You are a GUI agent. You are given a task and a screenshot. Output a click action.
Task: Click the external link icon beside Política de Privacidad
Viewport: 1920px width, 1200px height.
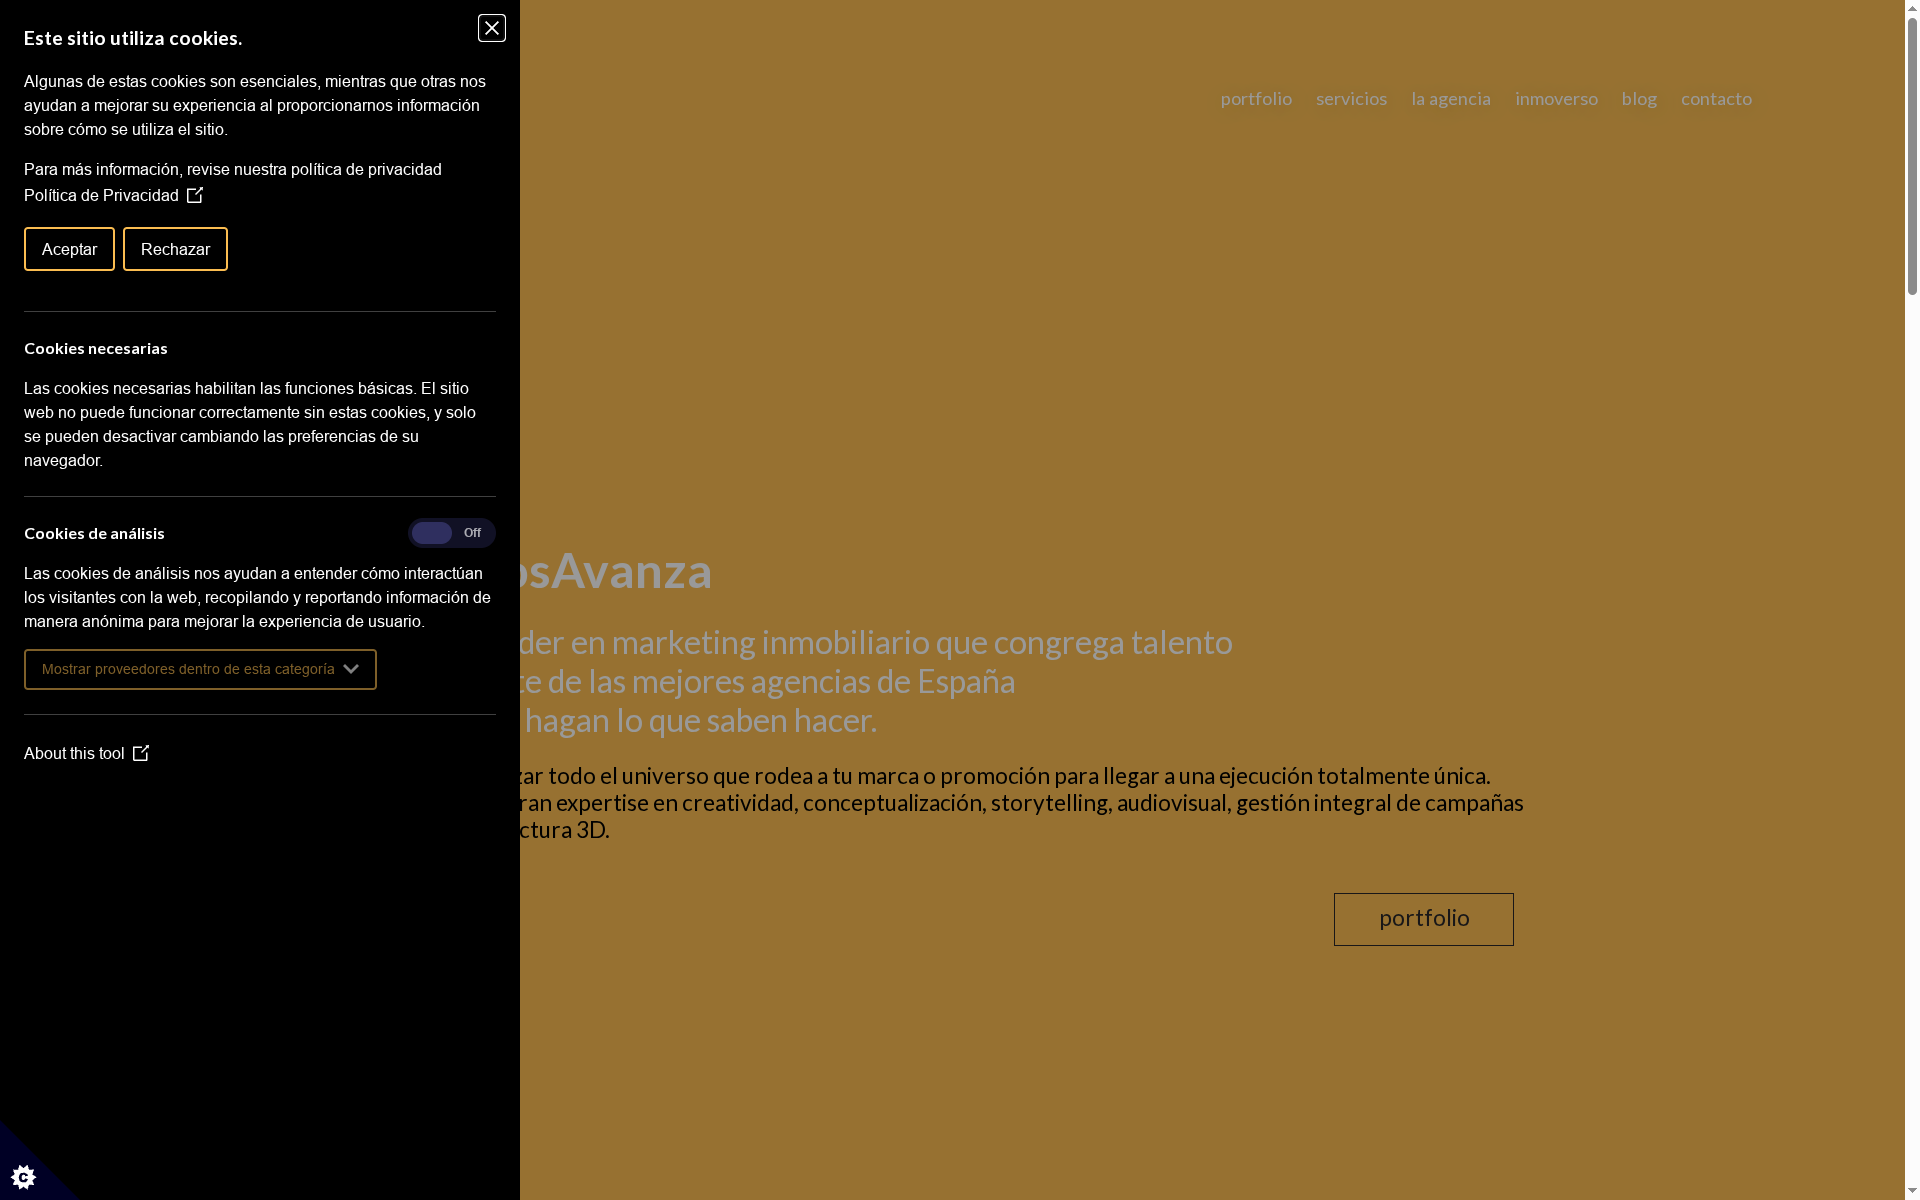pos(194,195)
